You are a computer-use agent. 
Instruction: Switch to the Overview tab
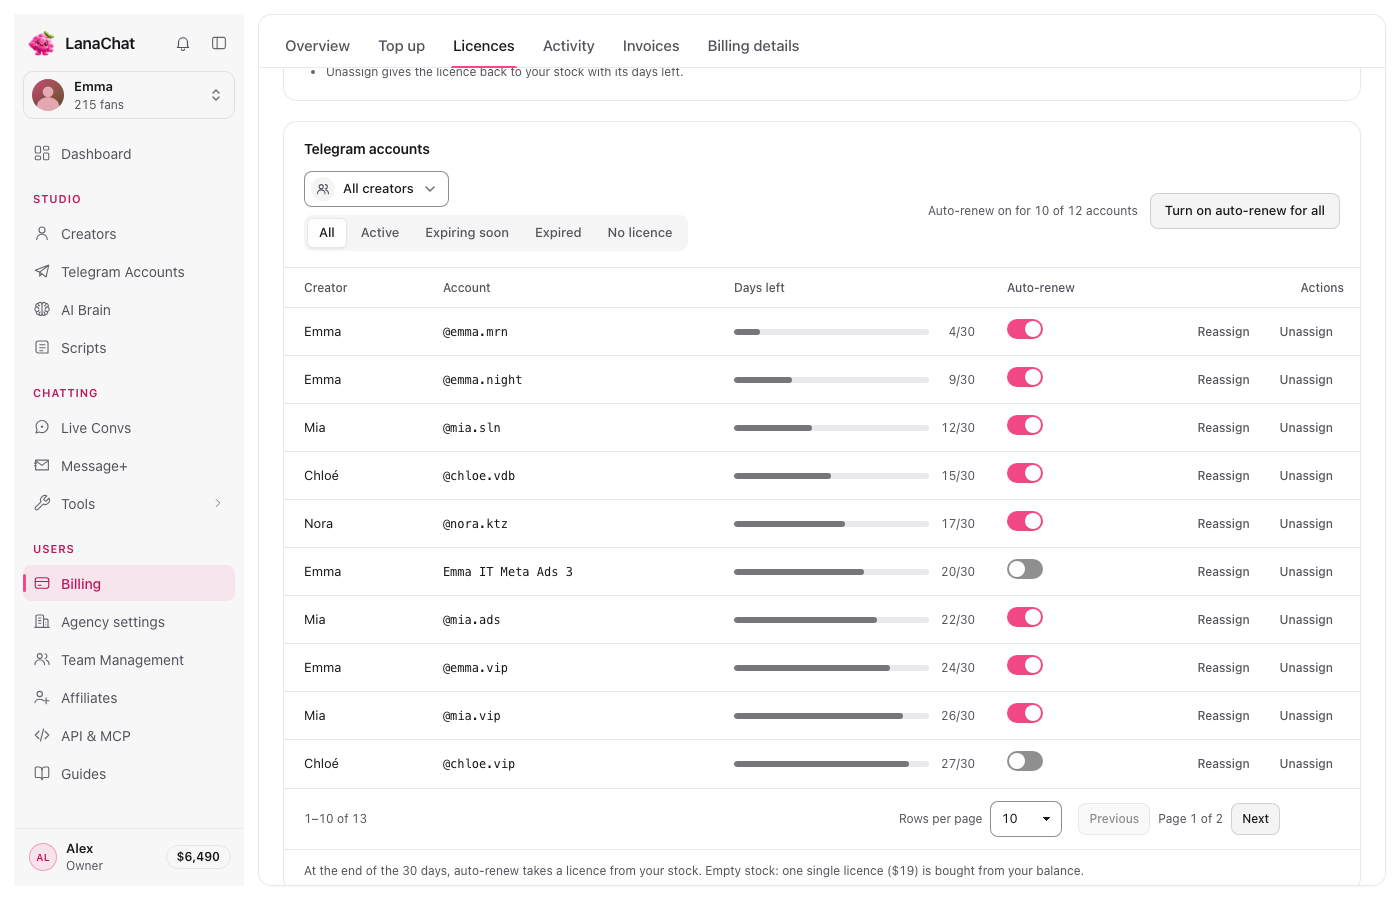pyautogui.click(x=317, y=46)
